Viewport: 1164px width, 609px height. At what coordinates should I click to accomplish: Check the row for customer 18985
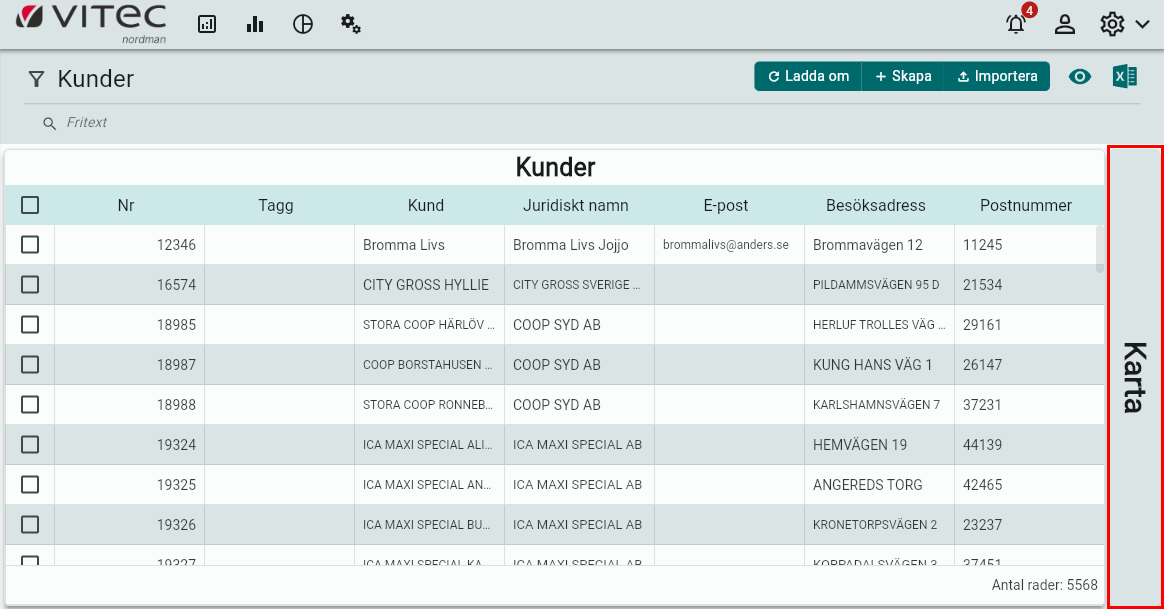click(x=30, y=325)
